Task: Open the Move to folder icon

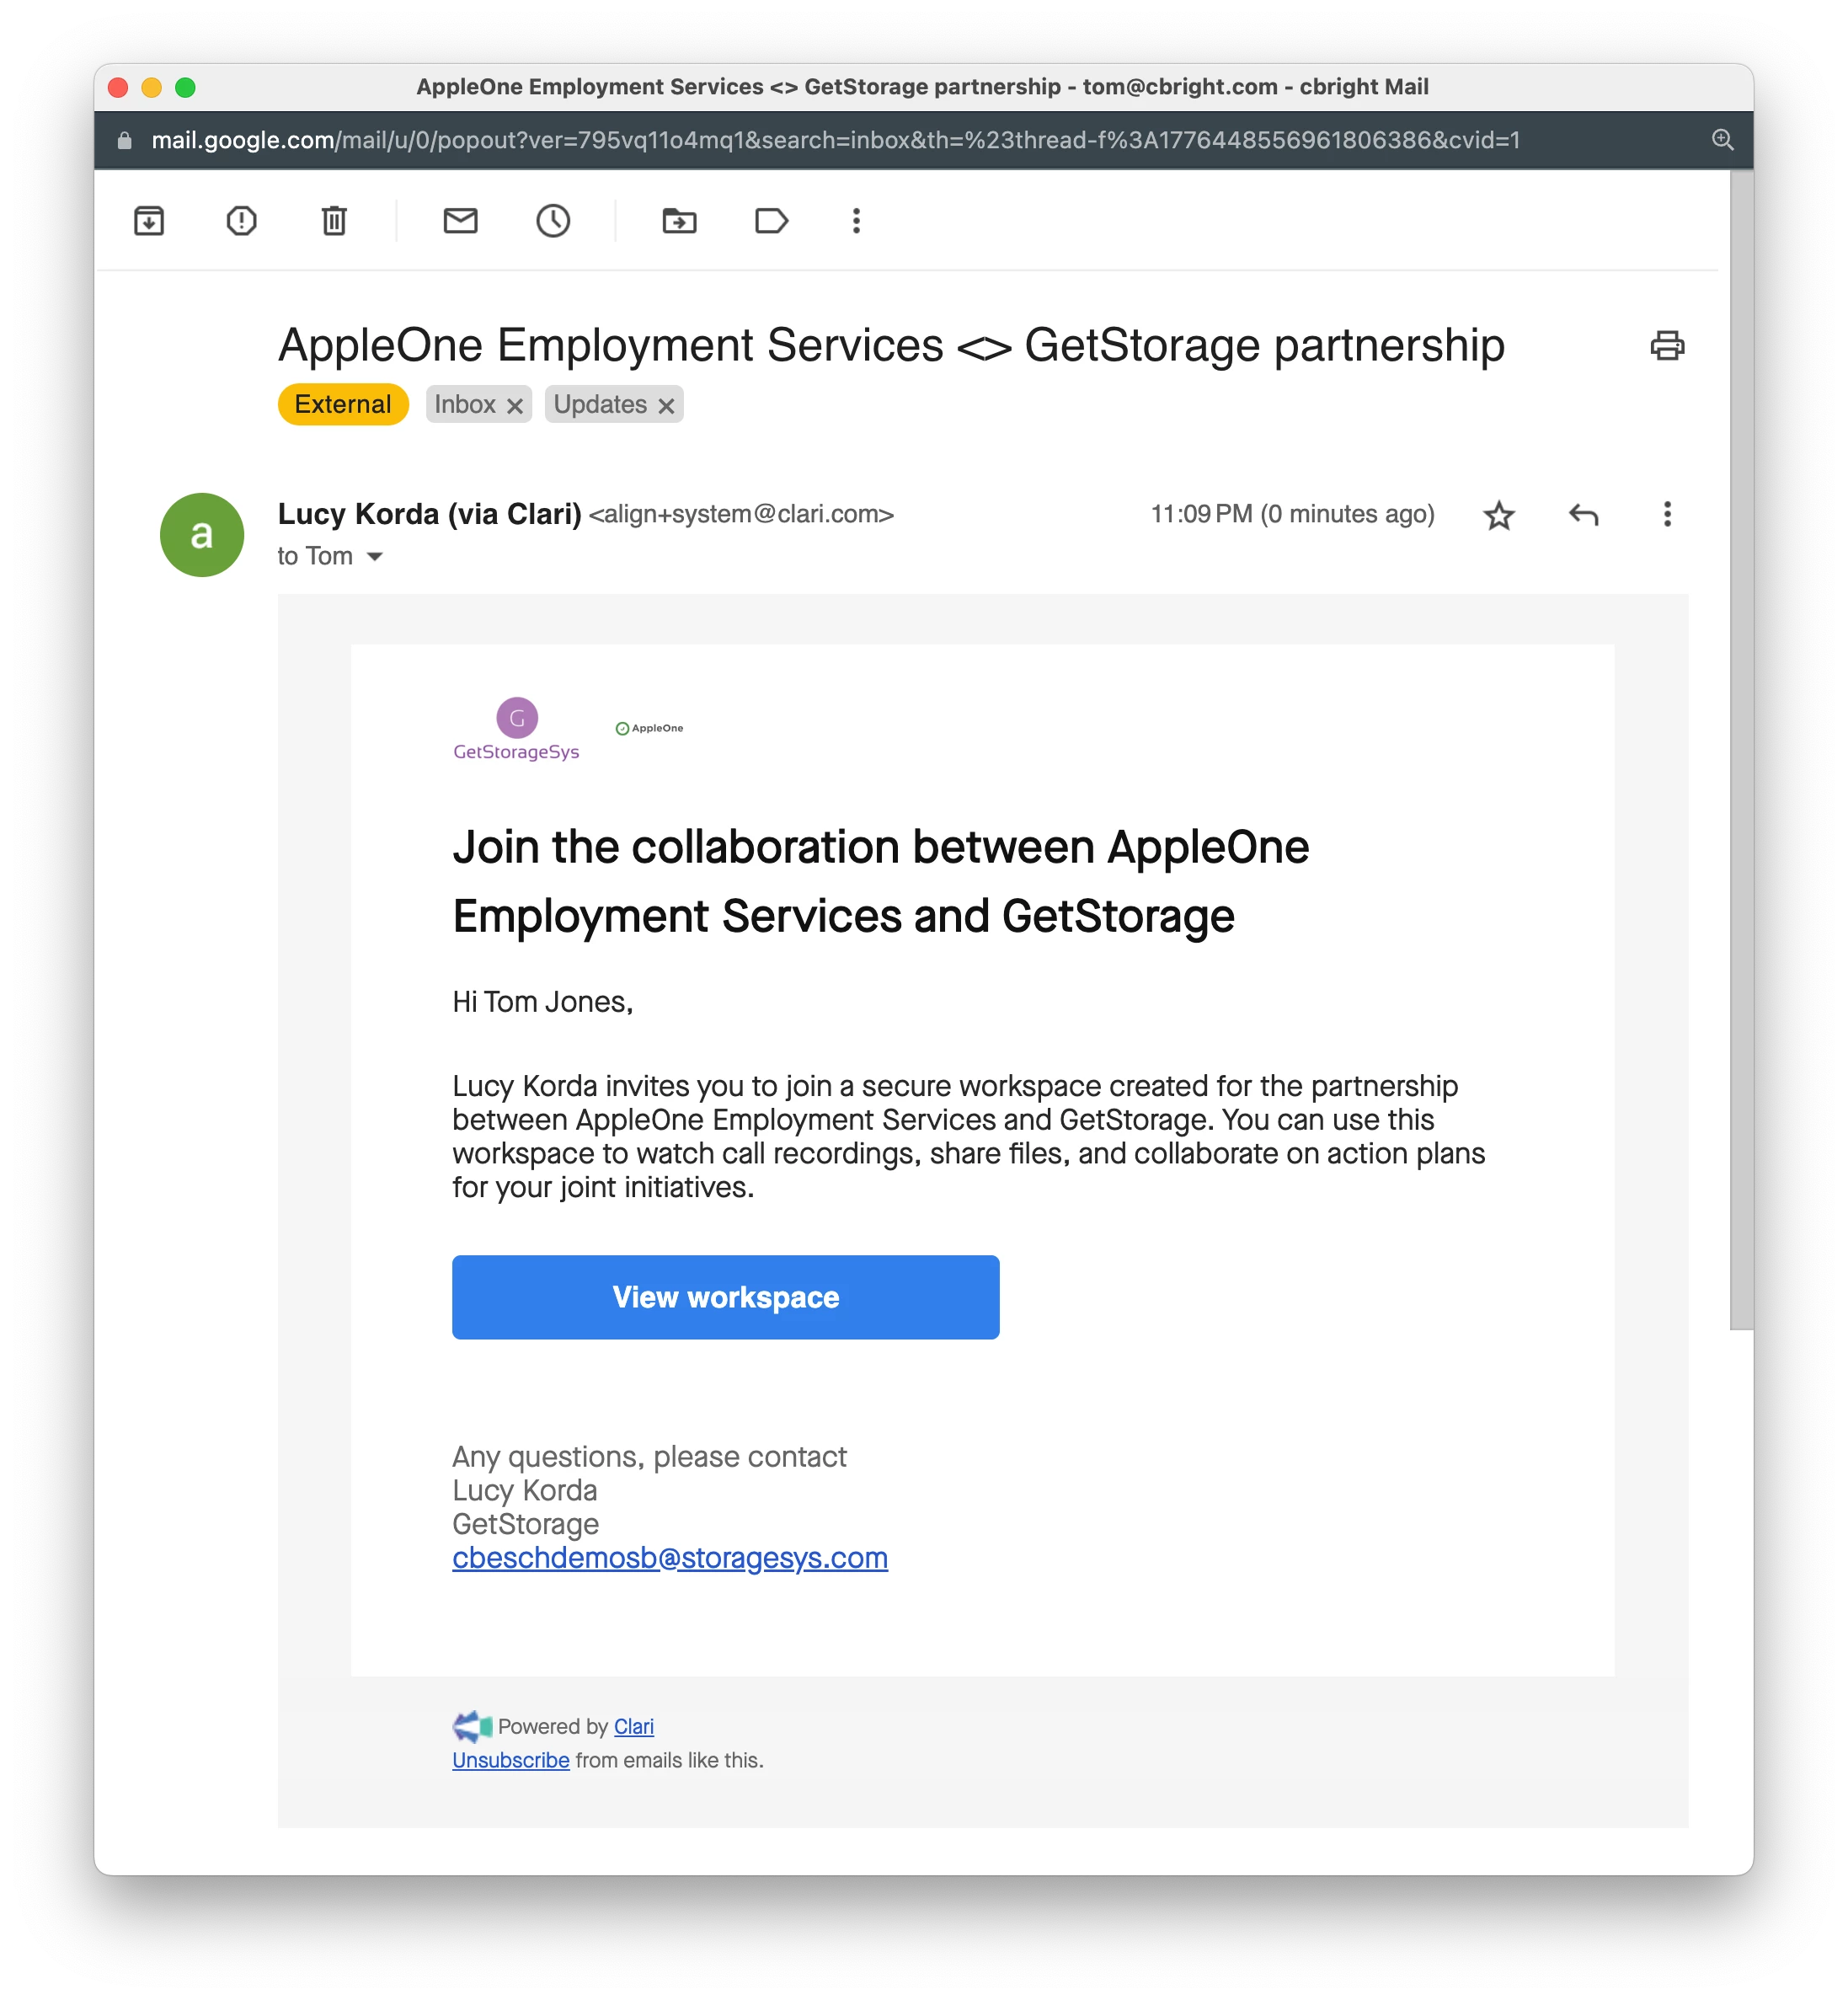Action: tap(679, 221)
